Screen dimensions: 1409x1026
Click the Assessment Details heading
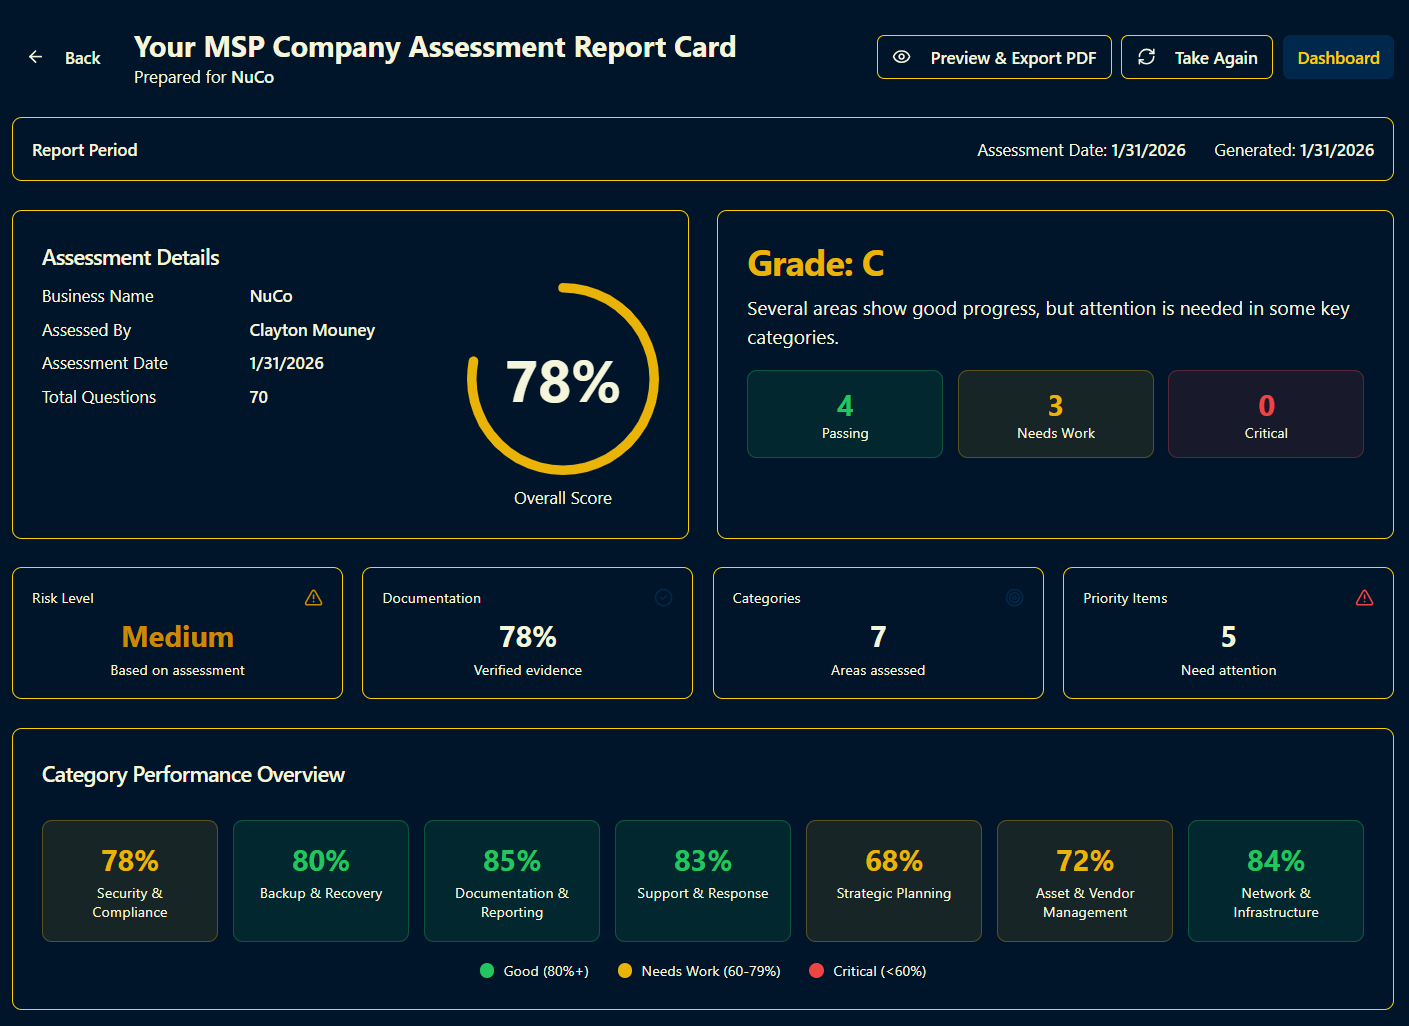point(130,258)
